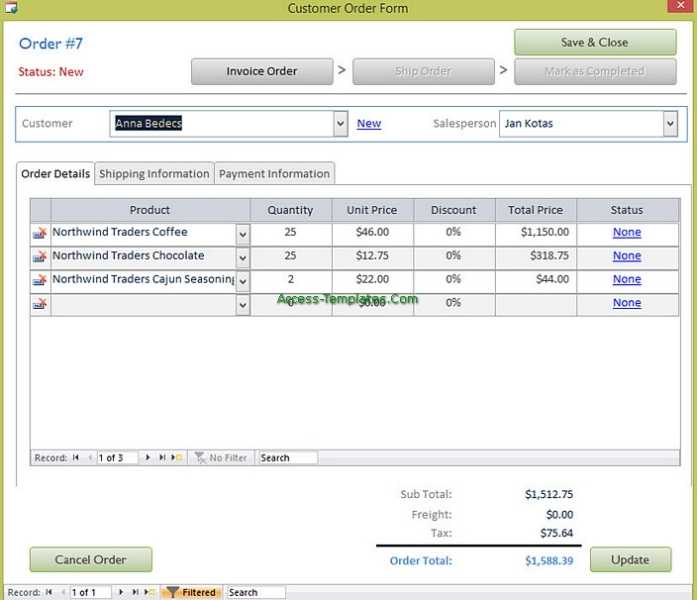Toggle the No Filter indicator in subform
The image size is (697, 600).
[221, 458]
